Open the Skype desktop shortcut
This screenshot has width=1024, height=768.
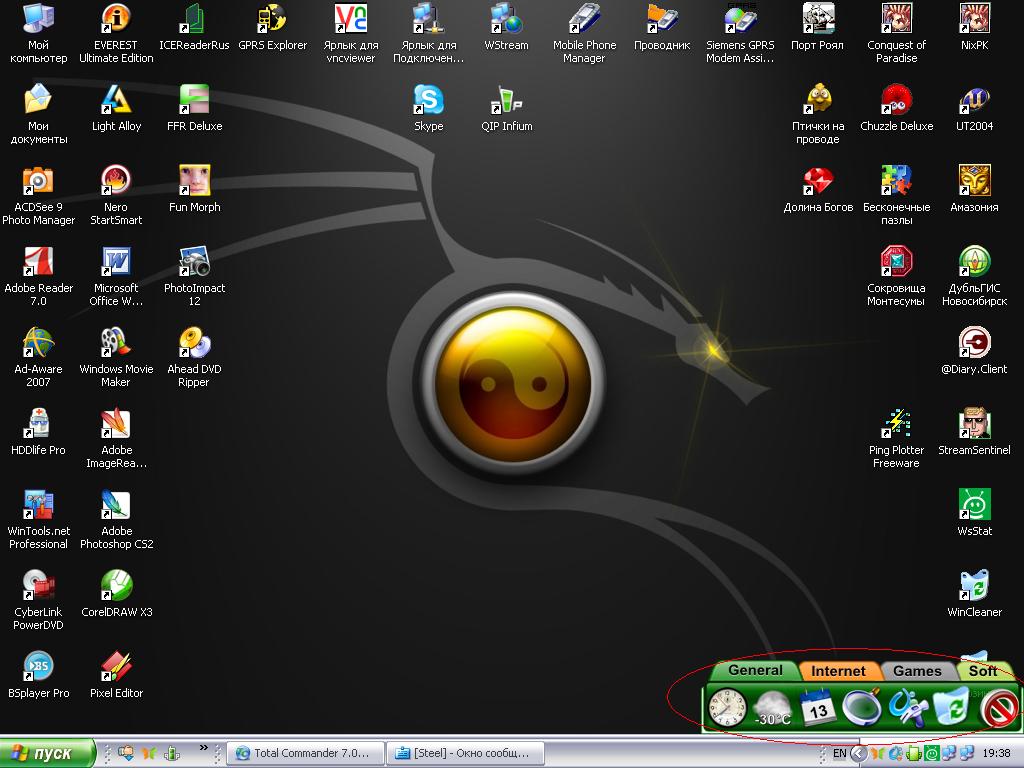click(x=428, y=101)
